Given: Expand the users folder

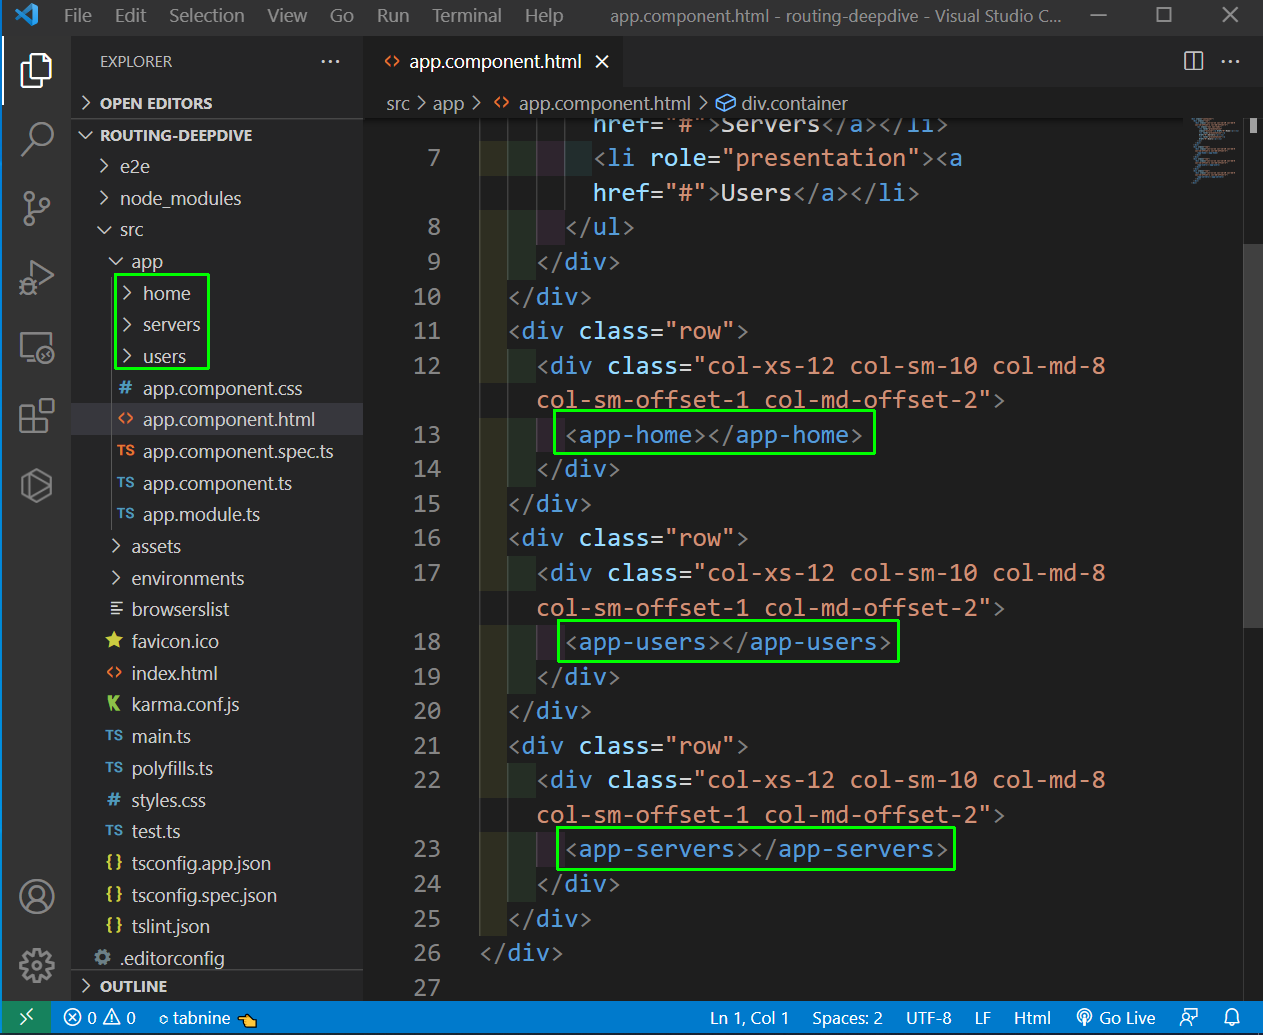Looking at the screenshot, I should coord(217,357).
